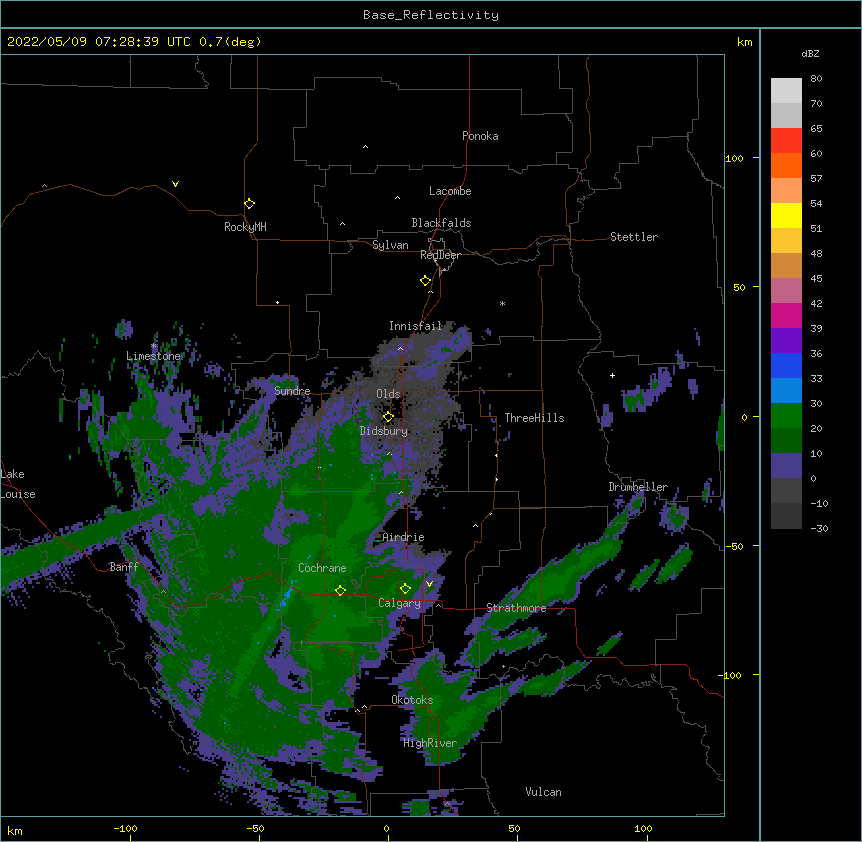Click the Lake Louise label
Screen dimensions: 862x842
coord(18,484)
